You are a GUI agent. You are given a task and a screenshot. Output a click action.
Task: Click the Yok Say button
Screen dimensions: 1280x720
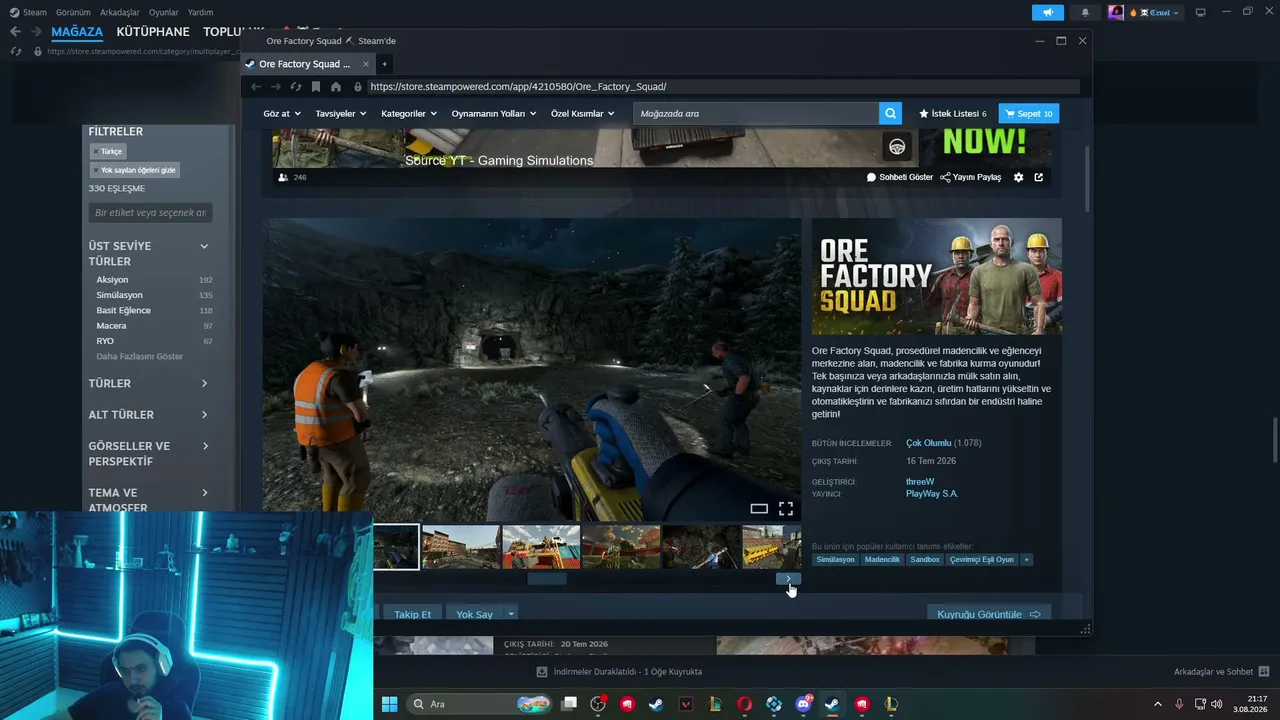[x=474, y=614]
